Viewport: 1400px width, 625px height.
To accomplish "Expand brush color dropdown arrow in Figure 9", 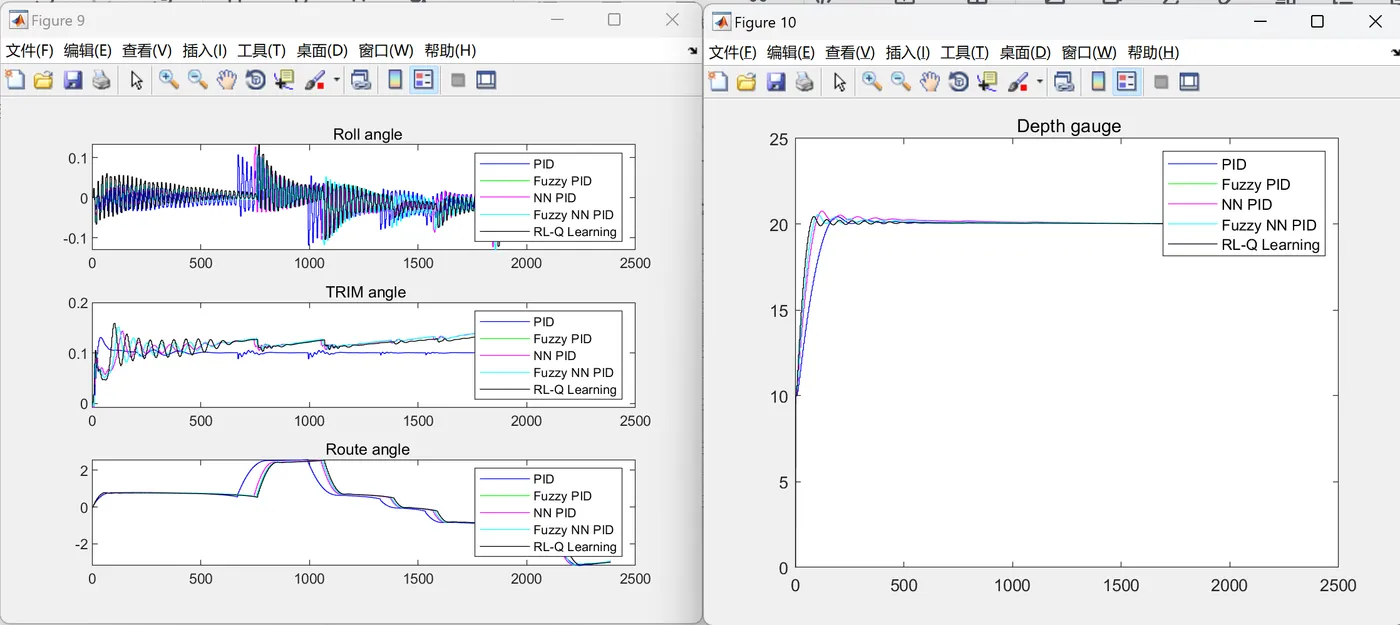I will [x=337, y=80].
